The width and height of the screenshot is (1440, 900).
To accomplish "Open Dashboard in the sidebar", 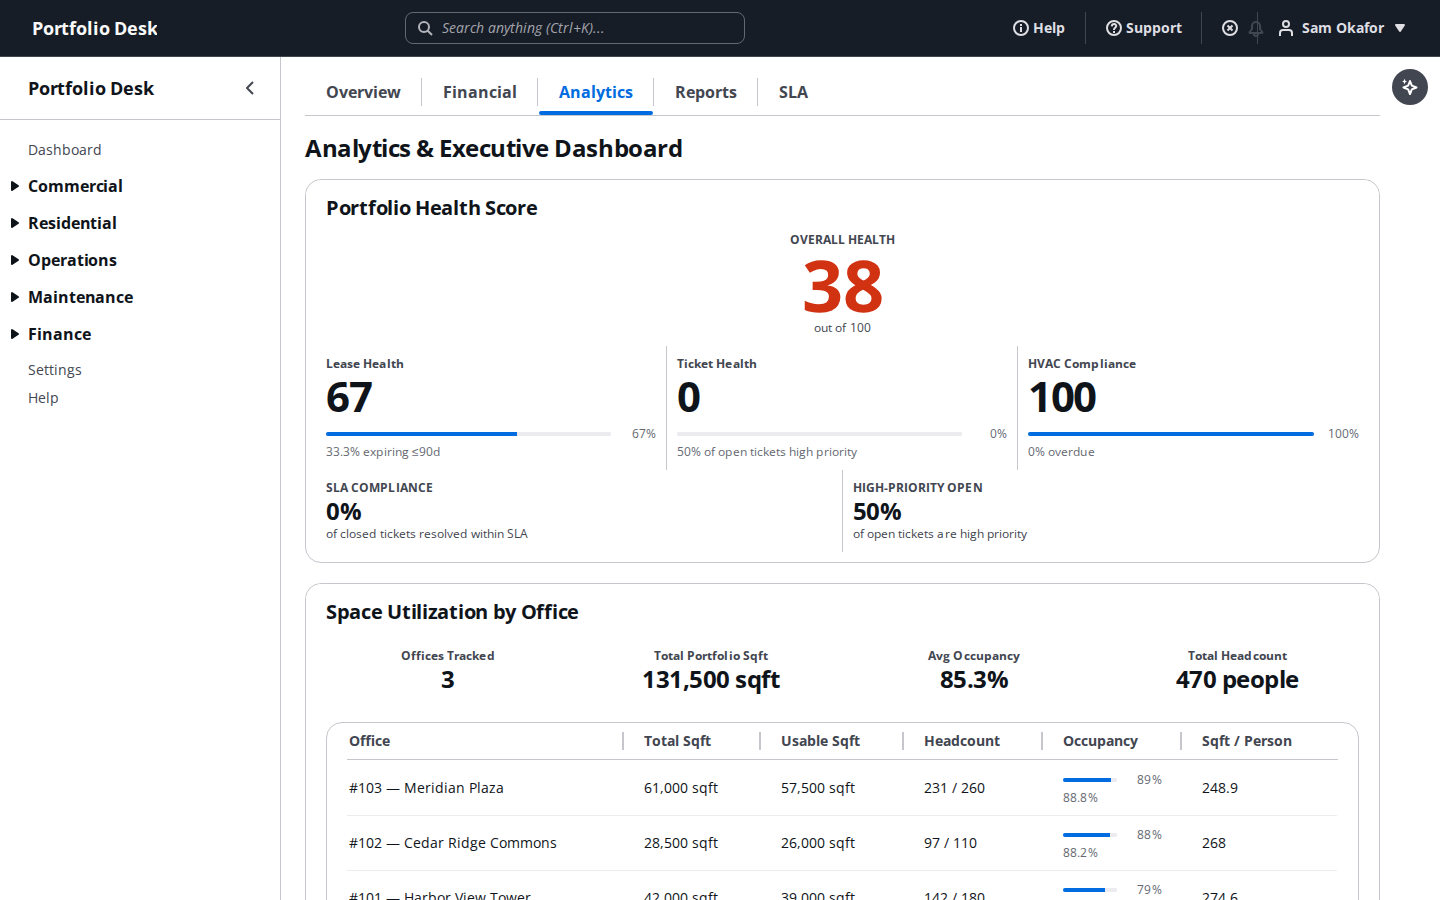I will pyautogui.click(x=65, y=150).
